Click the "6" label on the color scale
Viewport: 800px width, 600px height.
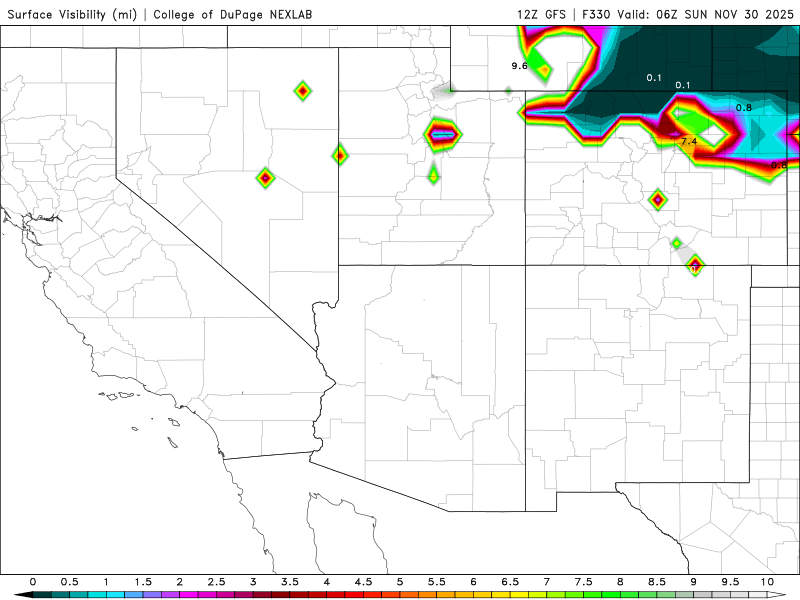473,582
